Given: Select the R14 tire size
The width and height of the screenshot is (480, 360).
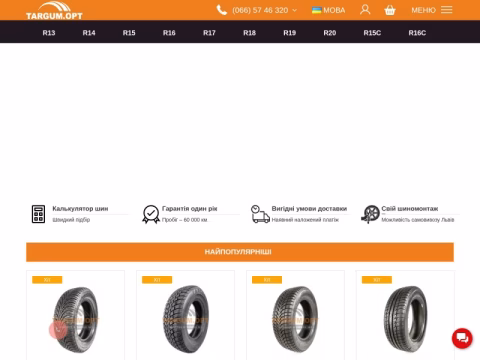Looking at the screenshot, I should click(89, 33).
